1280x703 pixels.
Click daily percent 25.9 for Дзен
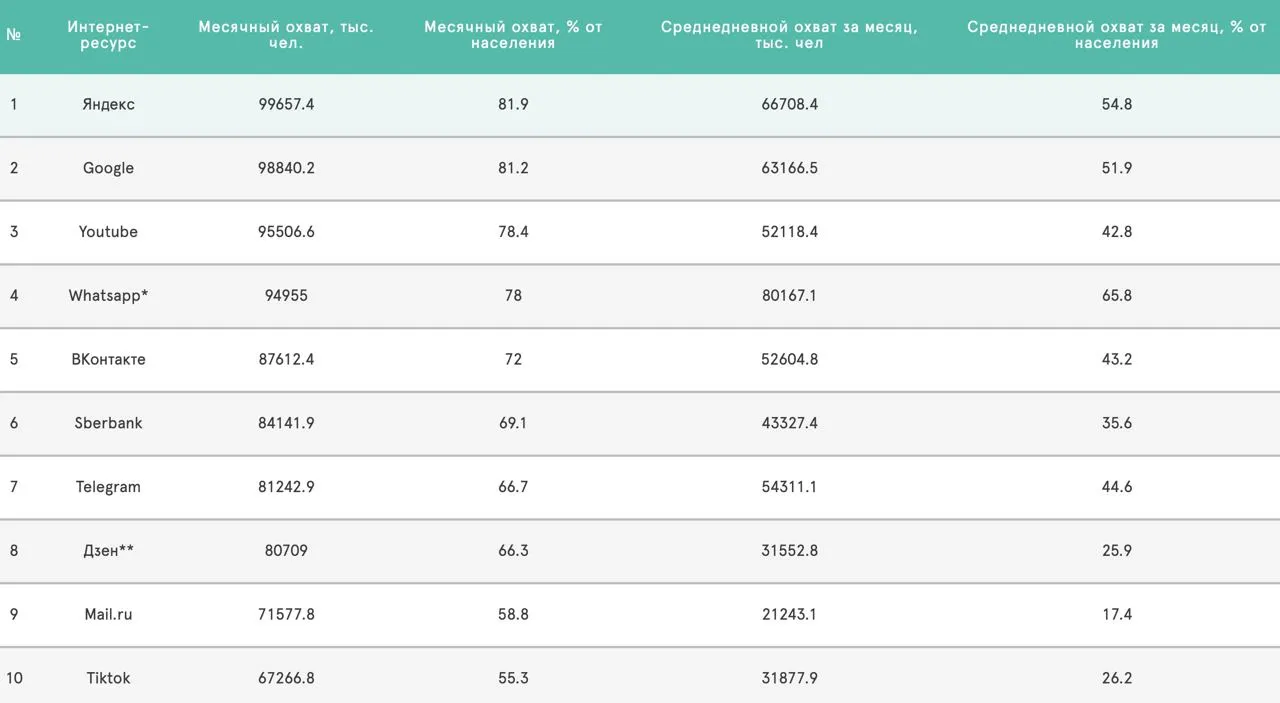click(x=1117, y=551)
